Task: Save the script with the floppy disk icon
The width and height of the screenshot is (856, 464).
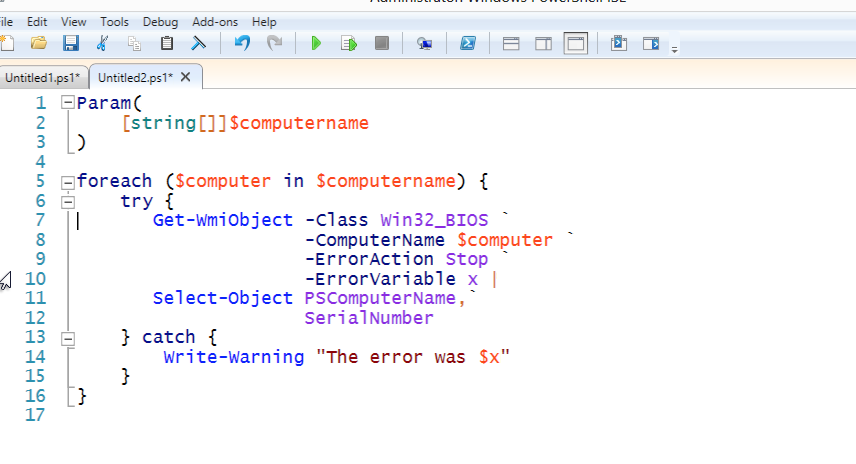Action: click(70, 43)
